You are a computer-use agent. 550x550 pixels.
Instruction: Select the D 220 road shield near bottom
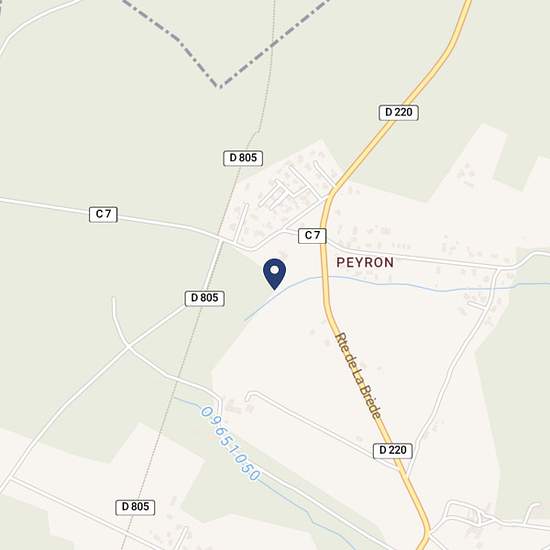pyautogui.click(x=393, y=450)
